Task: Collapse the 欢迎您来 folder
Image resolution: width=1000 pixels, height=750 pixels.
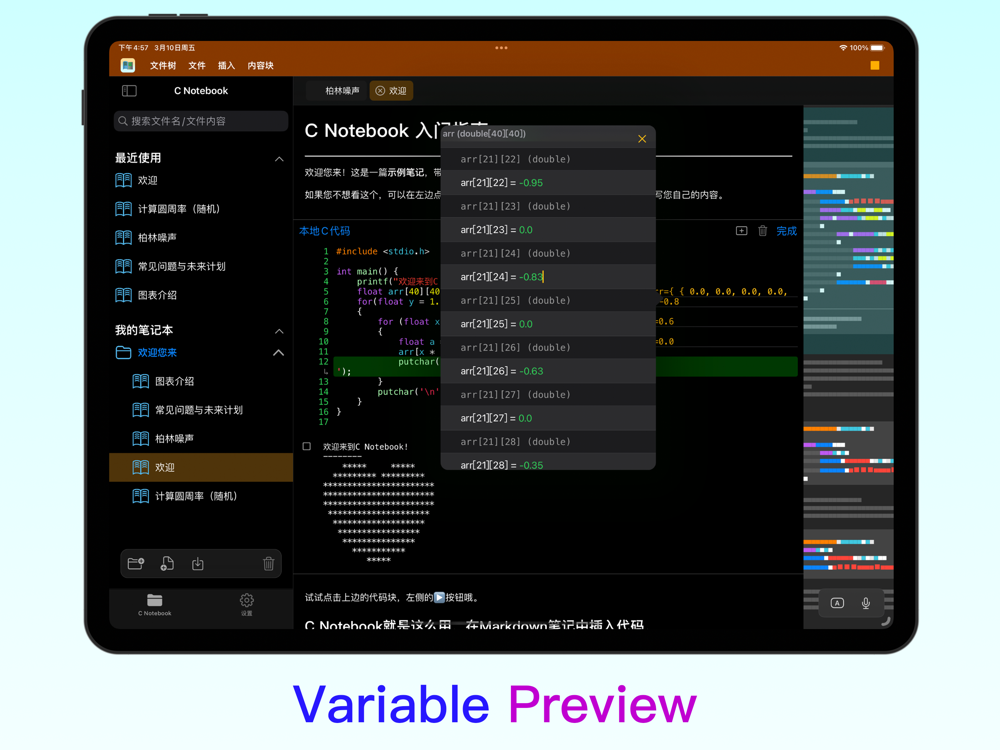Action: click(x=279, y=353)
